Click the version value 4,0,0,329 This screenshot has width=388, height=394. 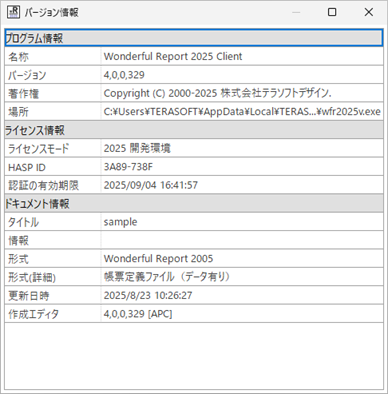pyautogui.click(x=124, y=75)
